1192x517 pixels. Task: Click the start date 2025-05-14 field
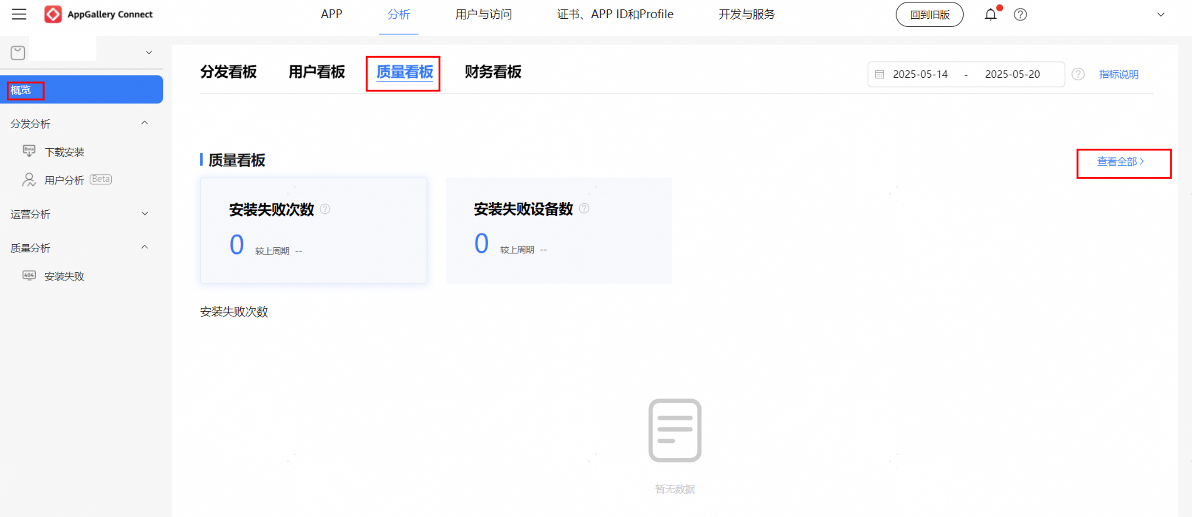pyautogui.click(x=920, y=74)
